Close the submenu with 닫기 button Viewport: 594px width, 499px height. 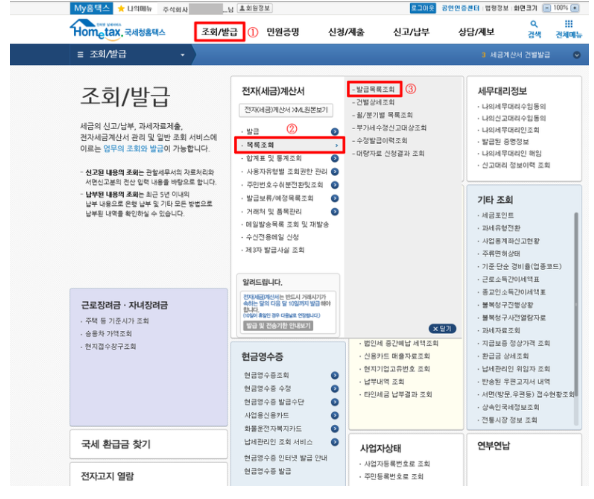tap(442, 328)
